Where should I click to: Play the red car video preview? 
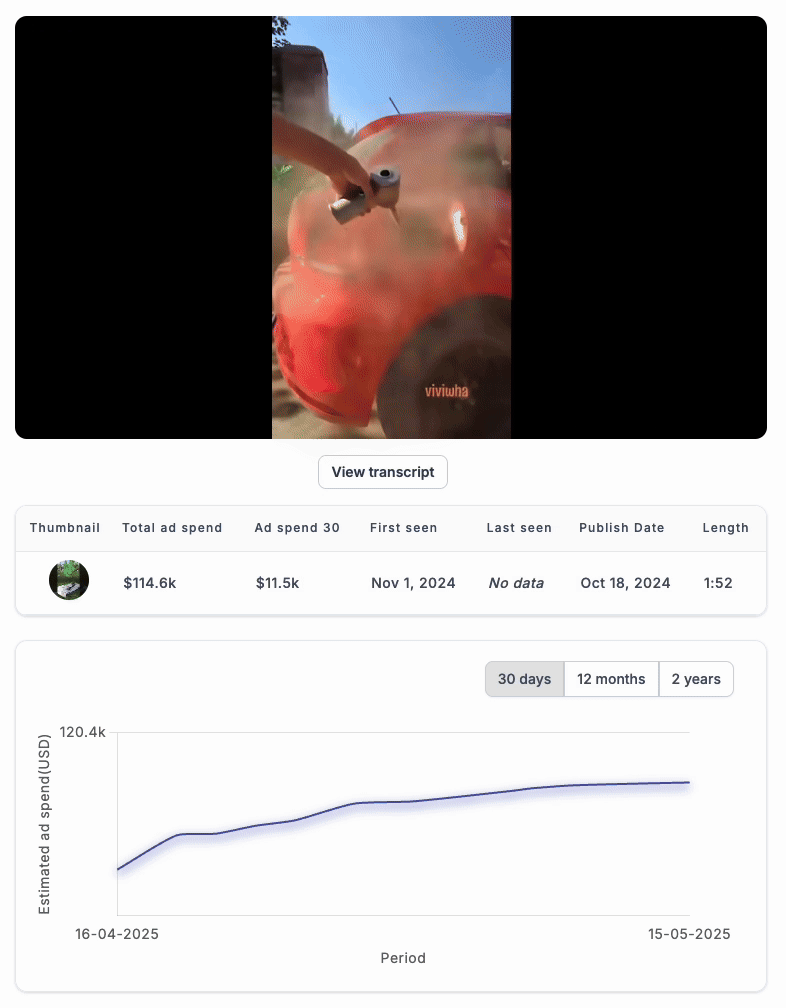point(391,228)
